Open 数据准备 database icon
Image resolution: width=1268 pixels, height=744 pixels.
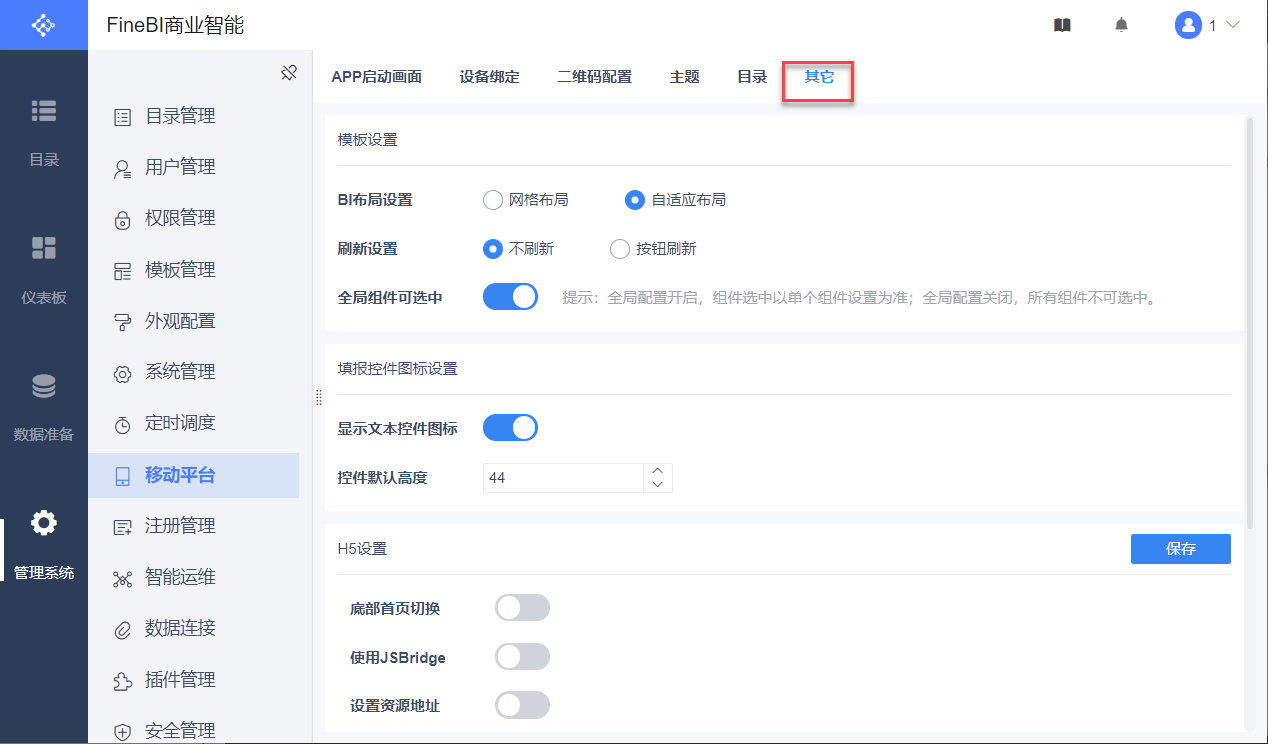(44, 386)
